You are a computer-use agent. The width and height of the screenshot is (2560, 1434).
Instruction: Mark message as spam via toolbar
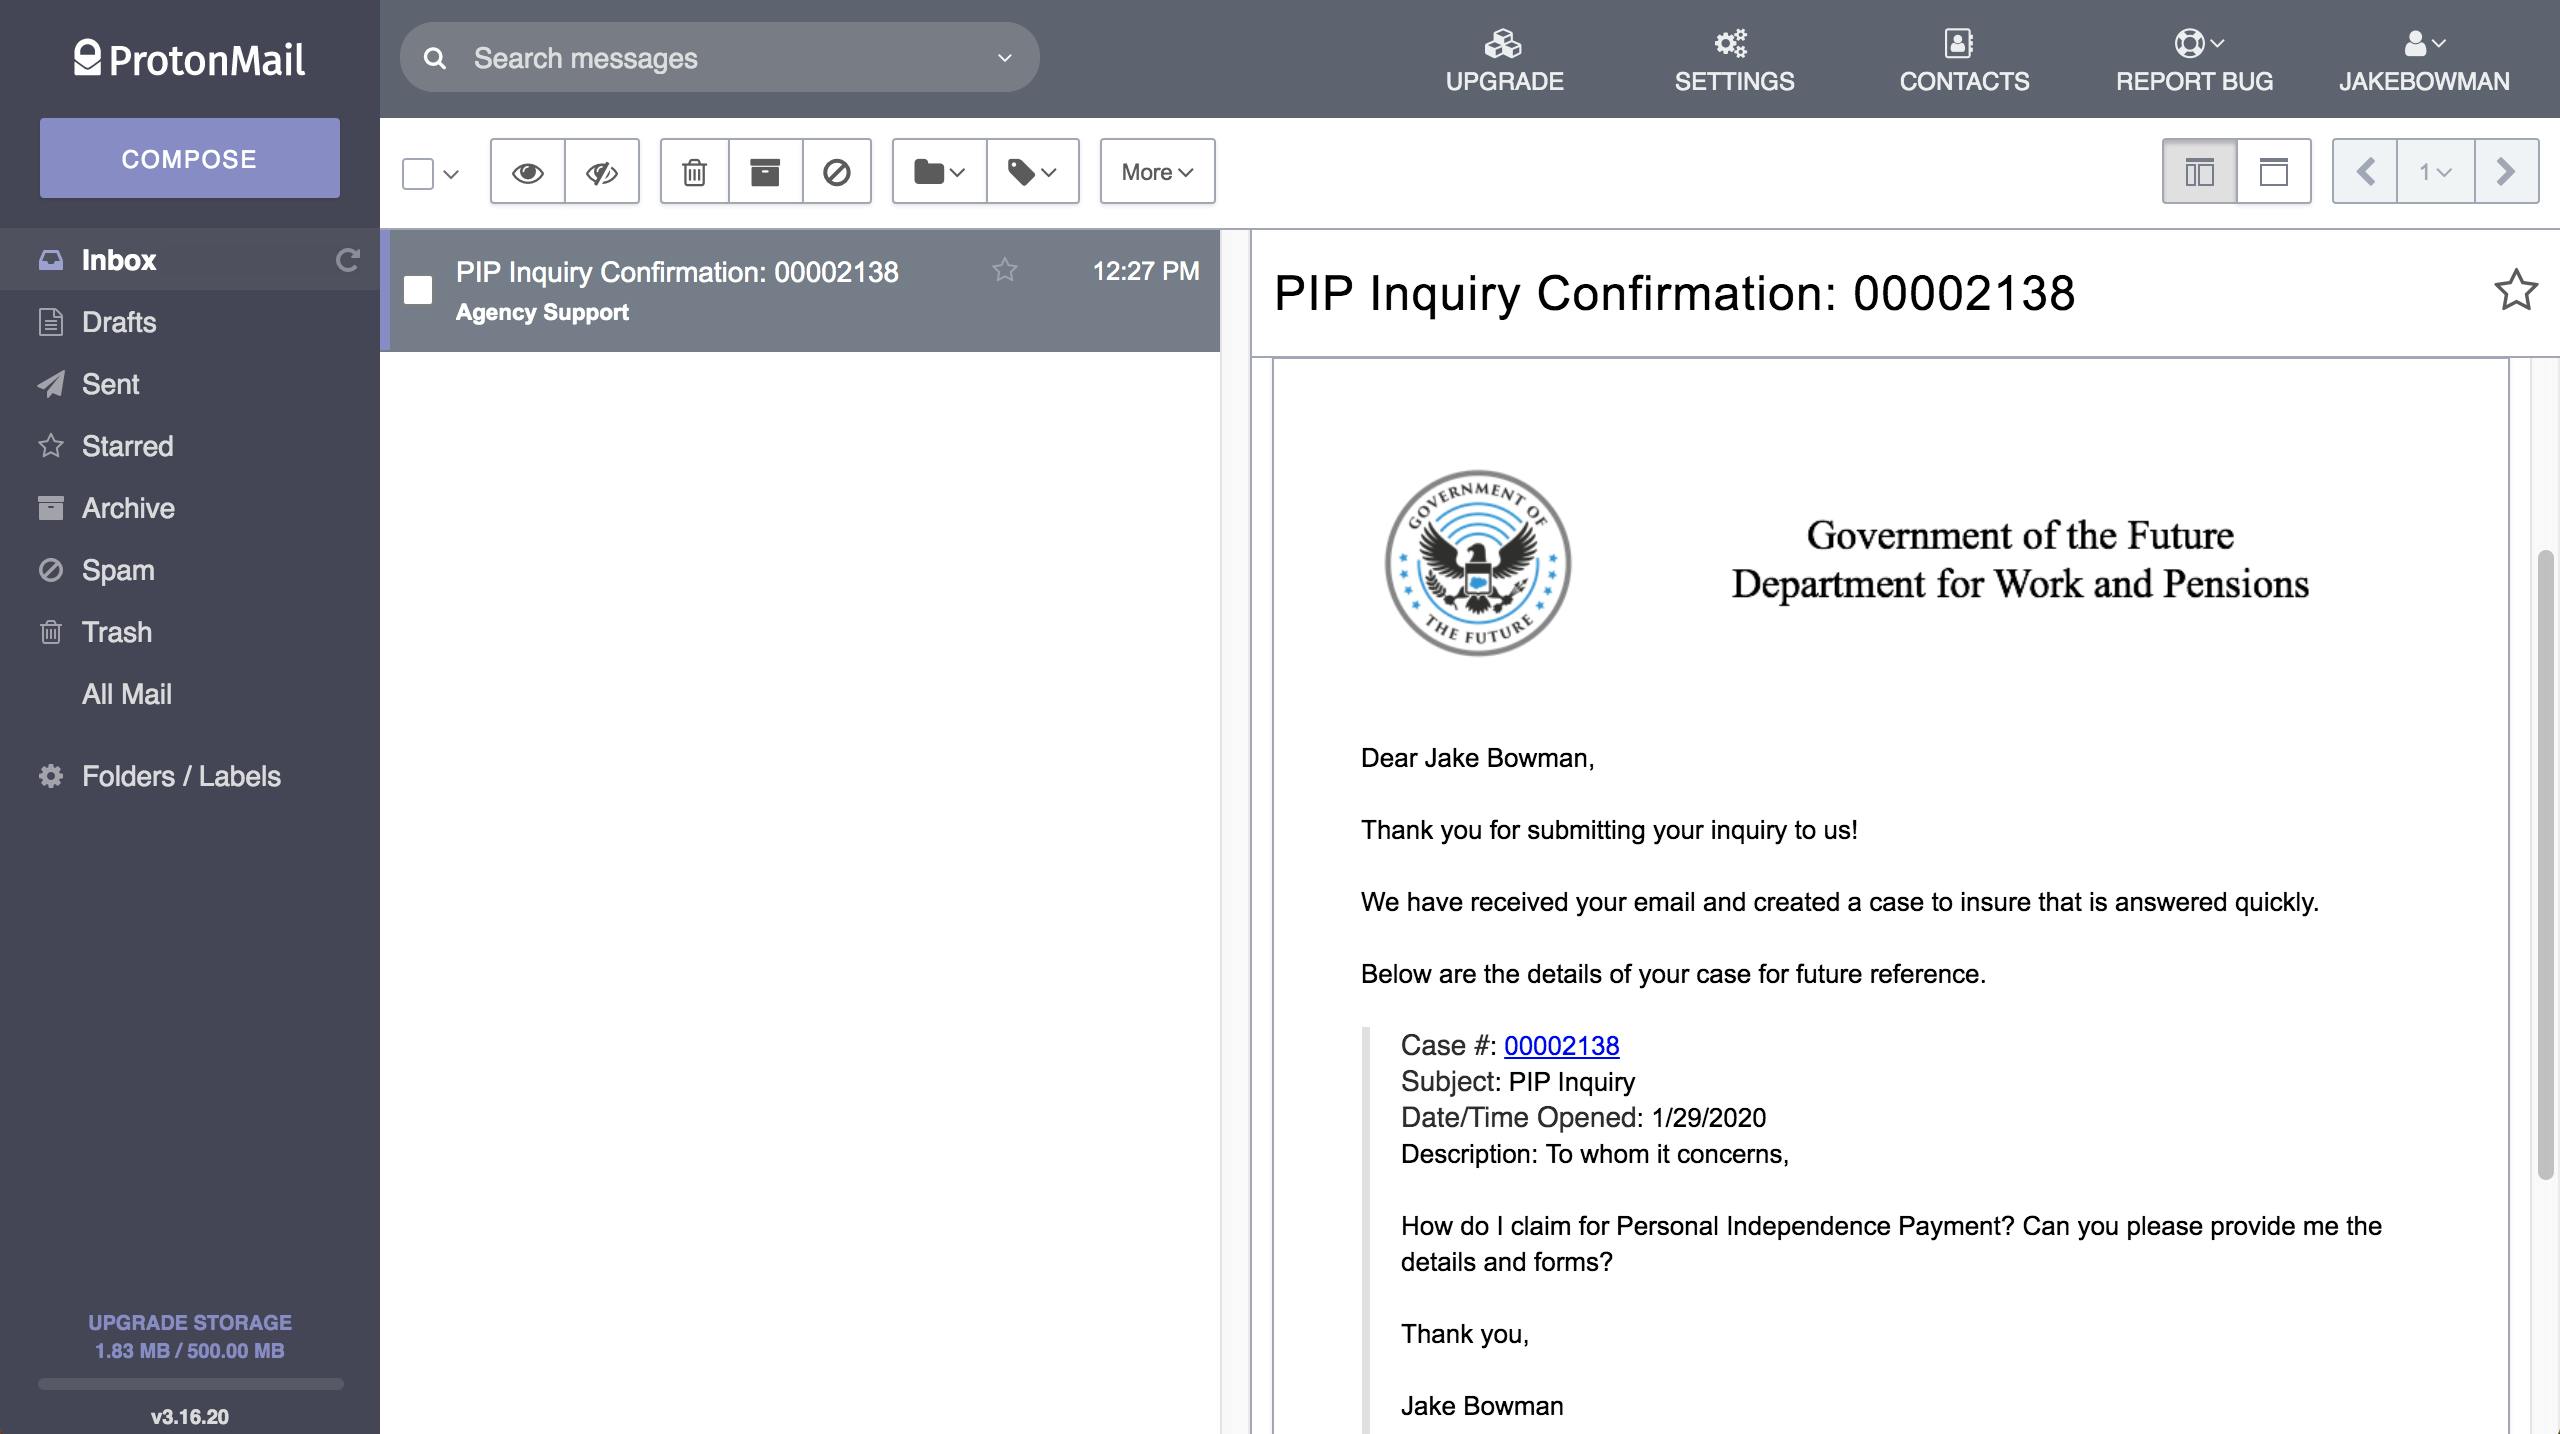[x=836, y=172]
